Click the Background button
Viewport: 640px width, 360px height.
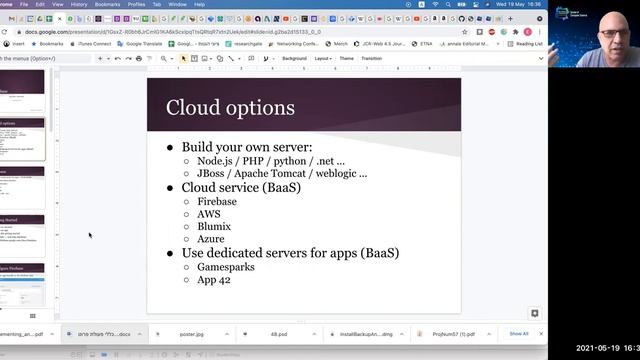click(x=294, y=59)
